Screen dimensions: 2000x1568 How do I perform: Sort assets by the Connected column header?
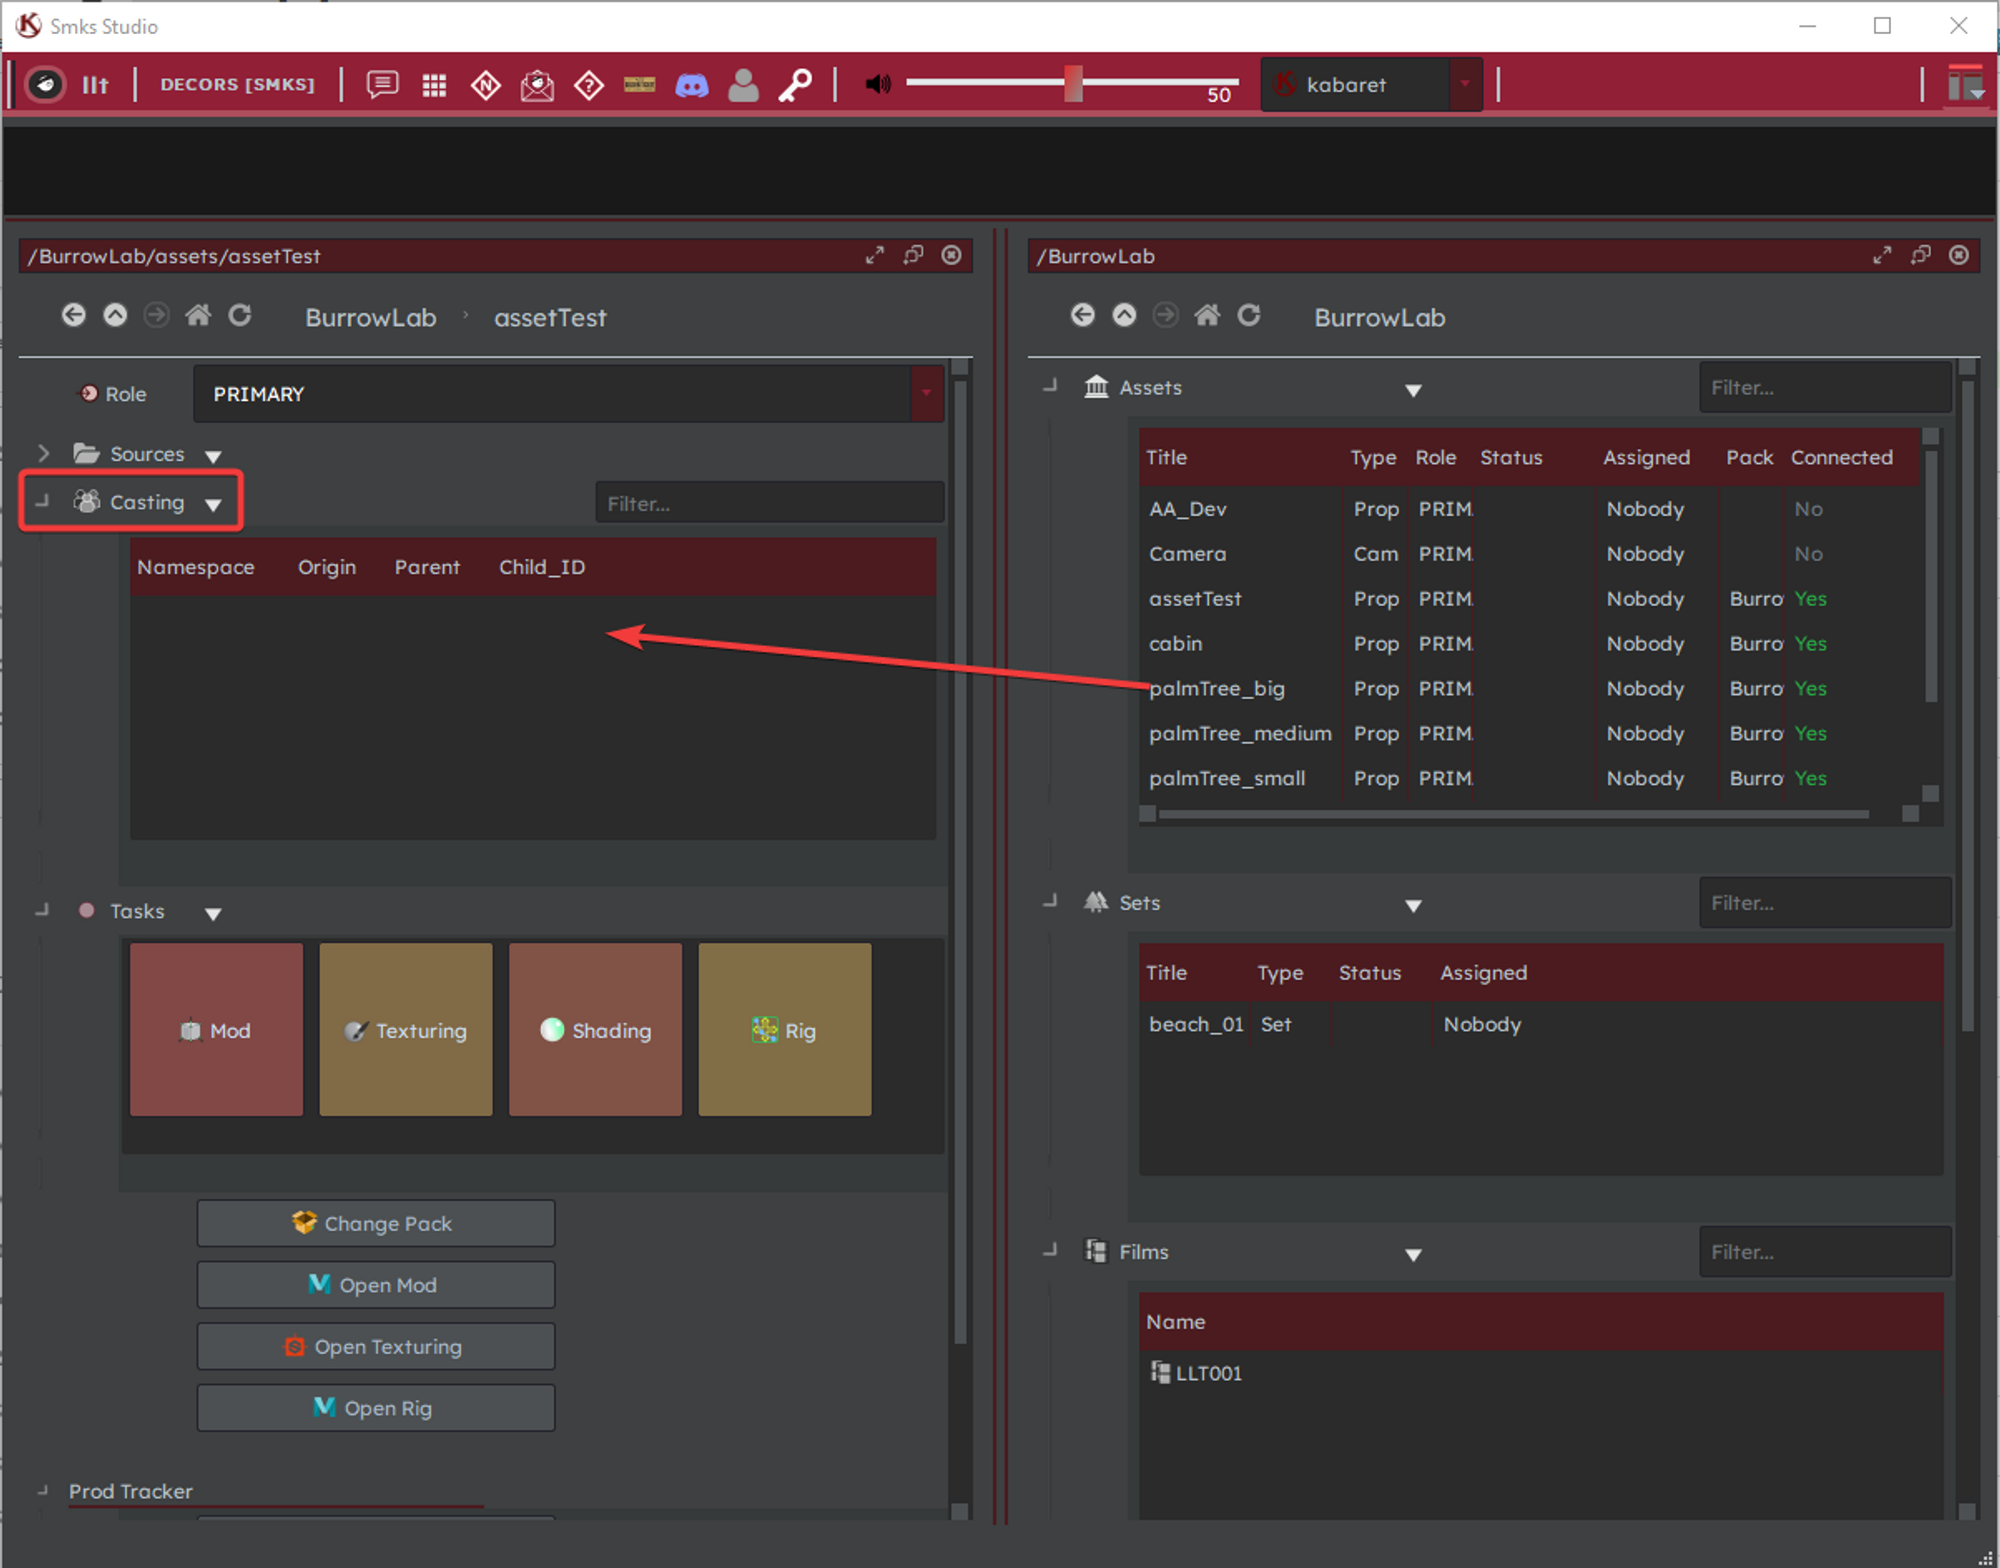(x=1842, y=457)
